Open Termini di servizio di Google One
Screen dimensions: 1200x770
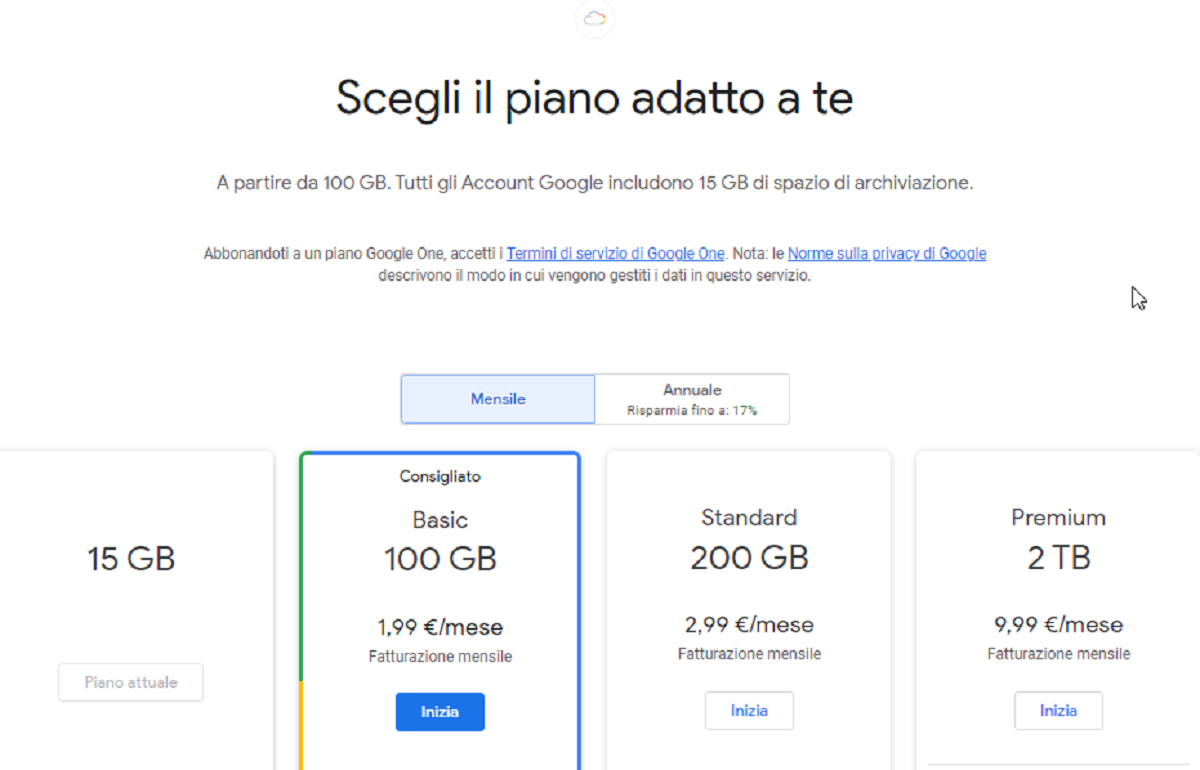(x=617, y=254)
